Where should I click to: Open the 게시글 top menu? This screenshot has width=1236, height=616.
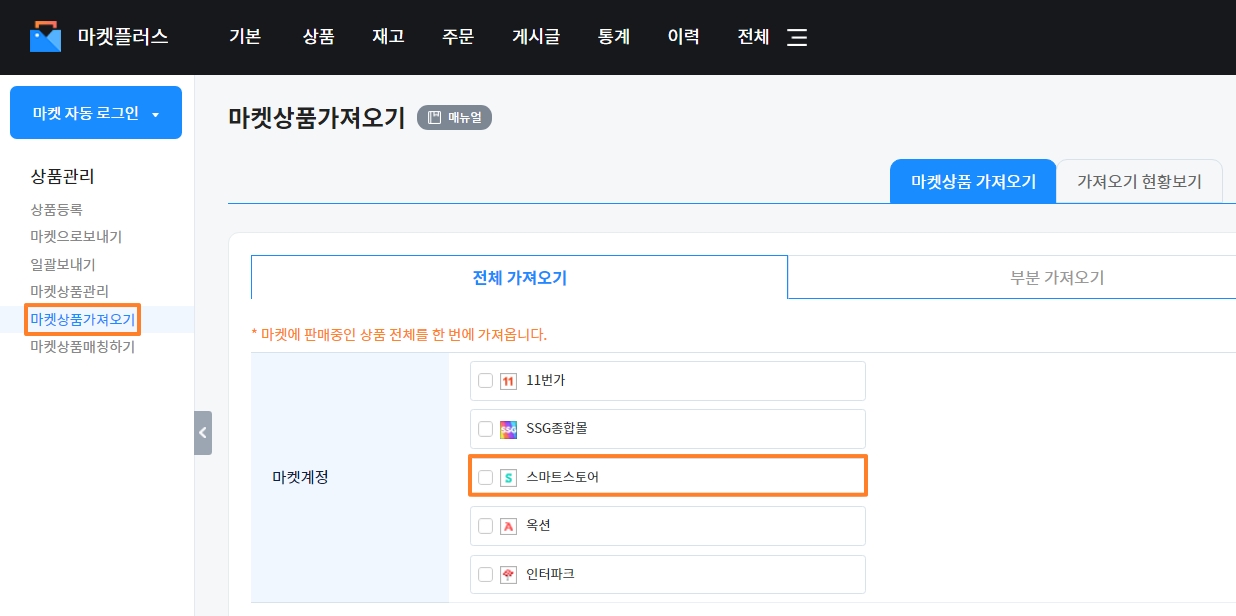tap(536, 37)
